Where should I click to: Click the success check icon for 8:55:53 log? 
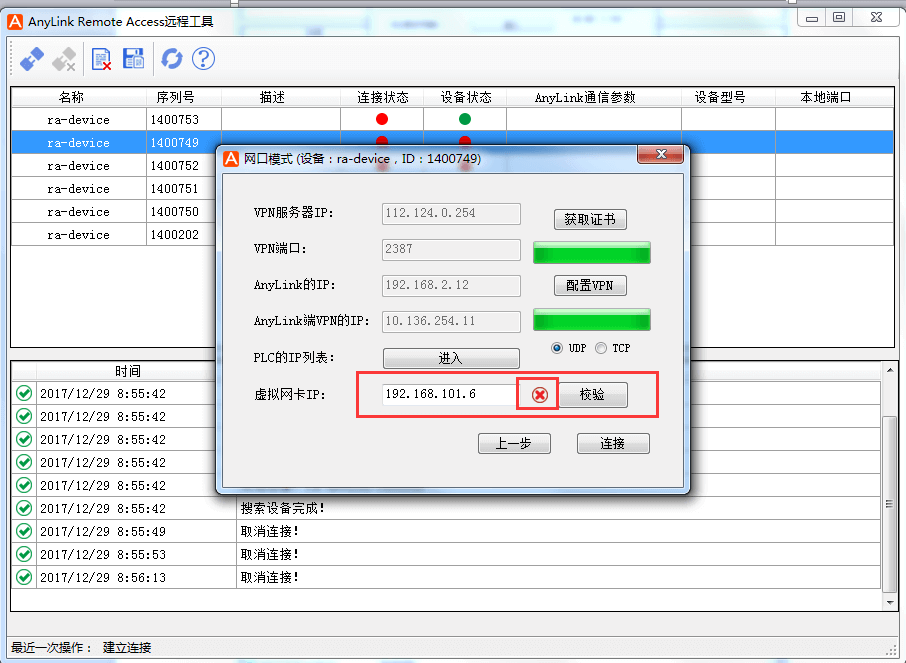coord(24,554)
